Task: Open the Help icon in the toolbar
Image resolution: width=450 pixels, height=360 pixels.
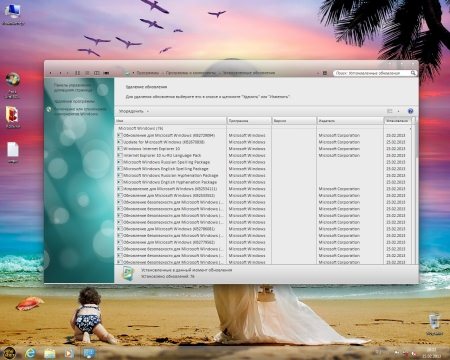Action: 410,111
